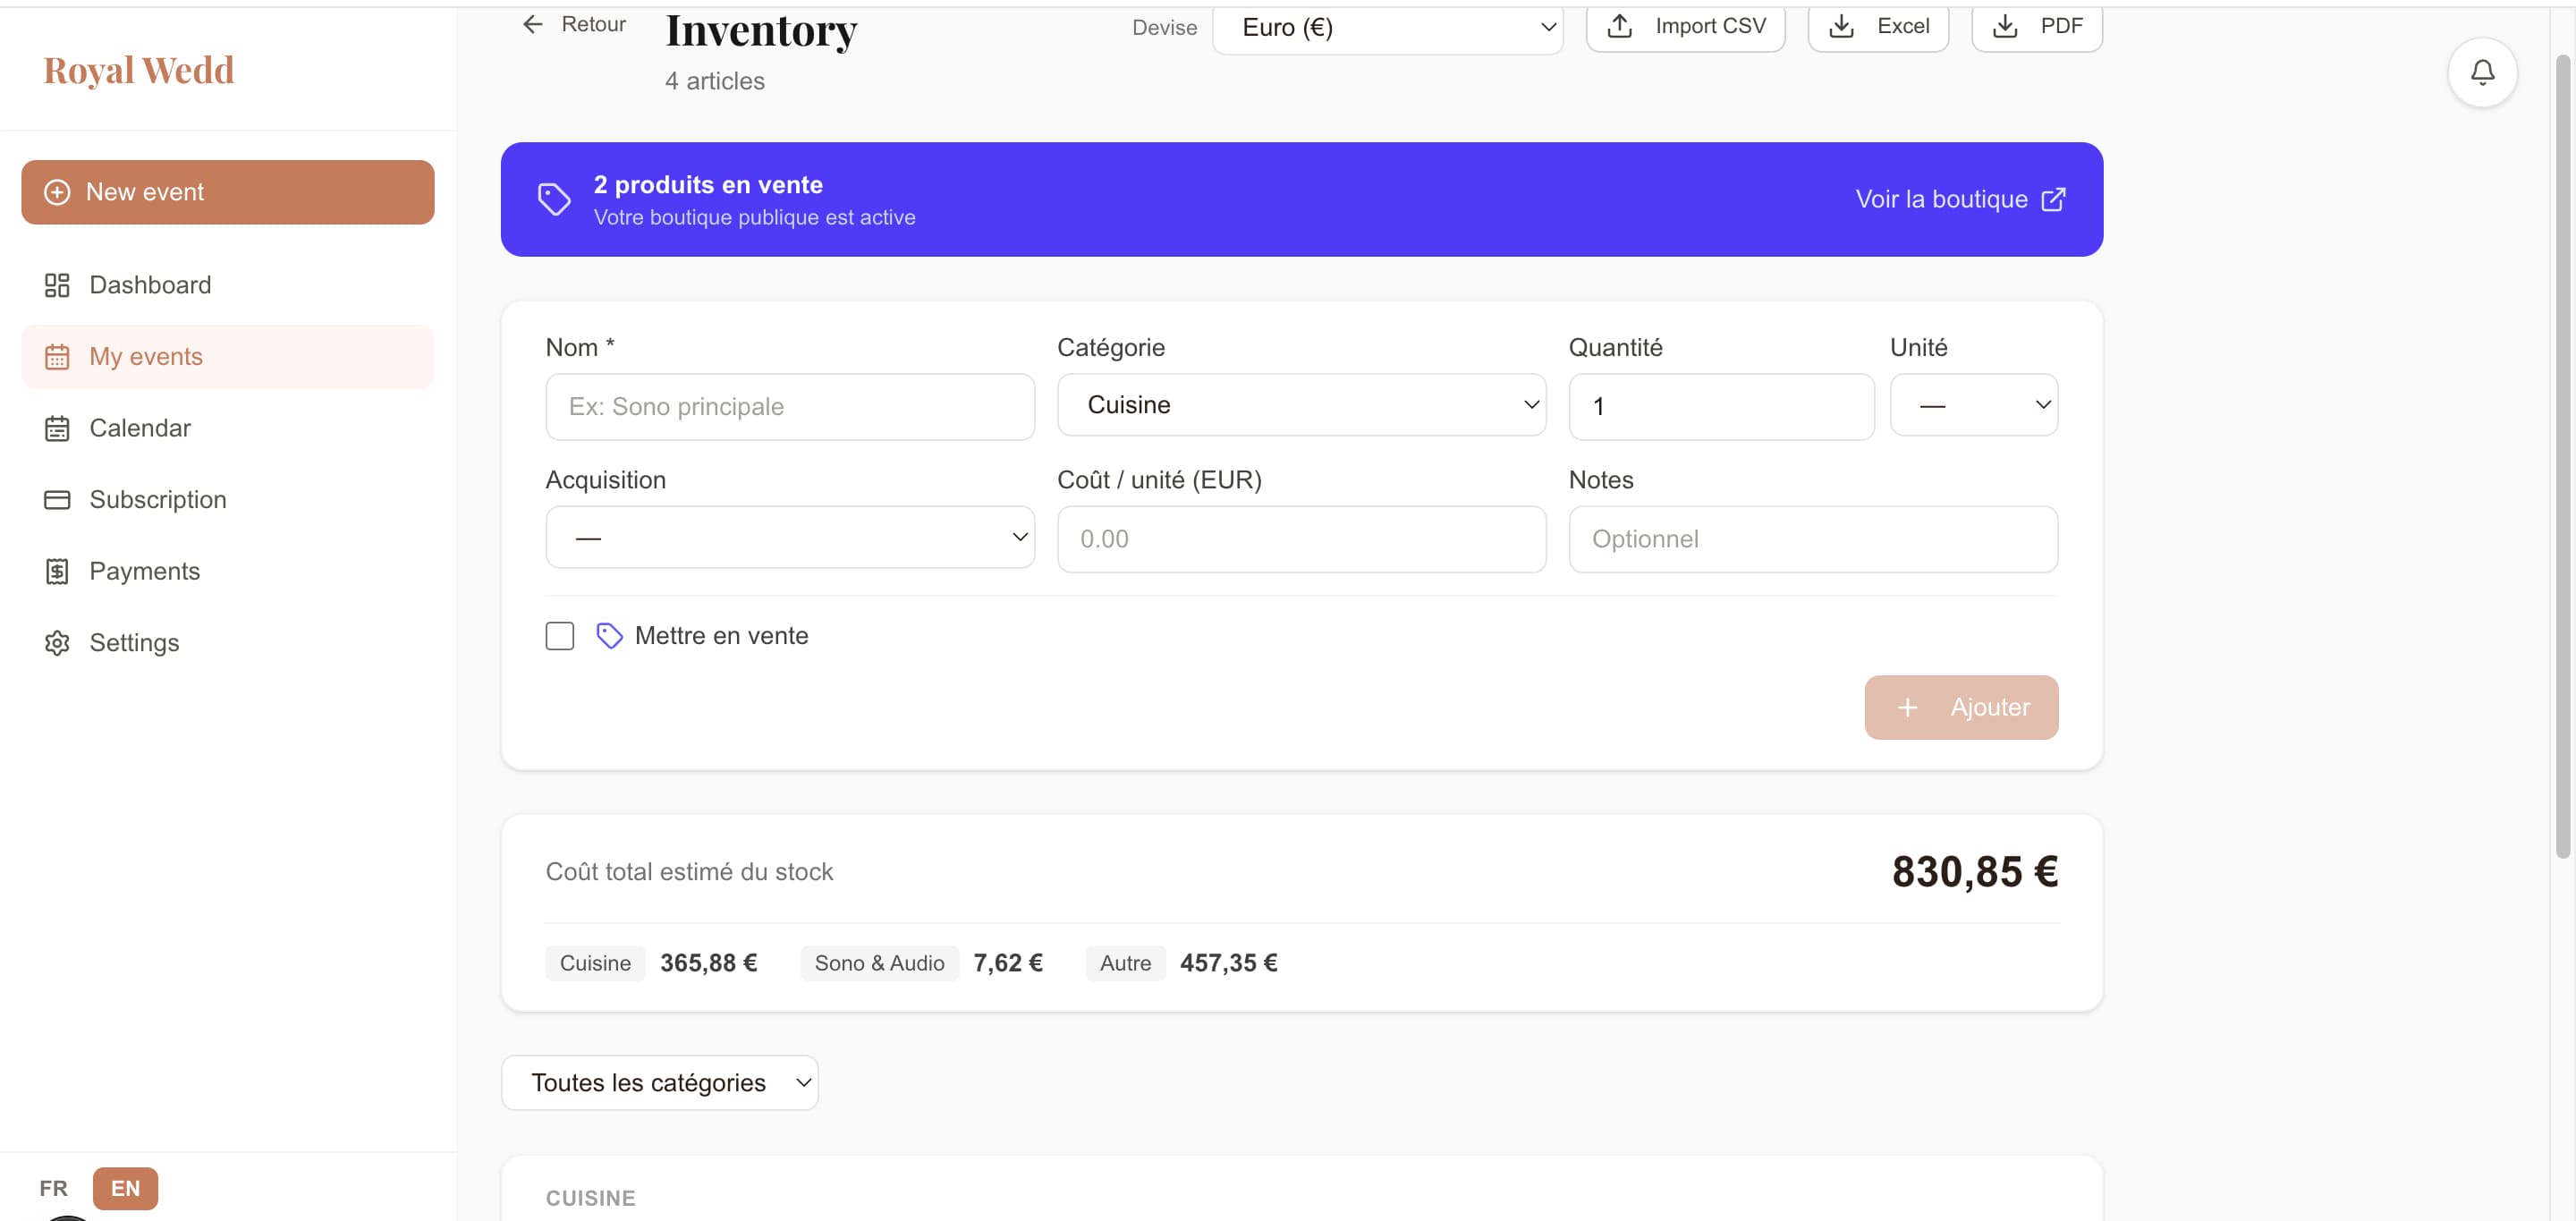
Task: Click the download icon on the Excel button
Action: 1841,26
